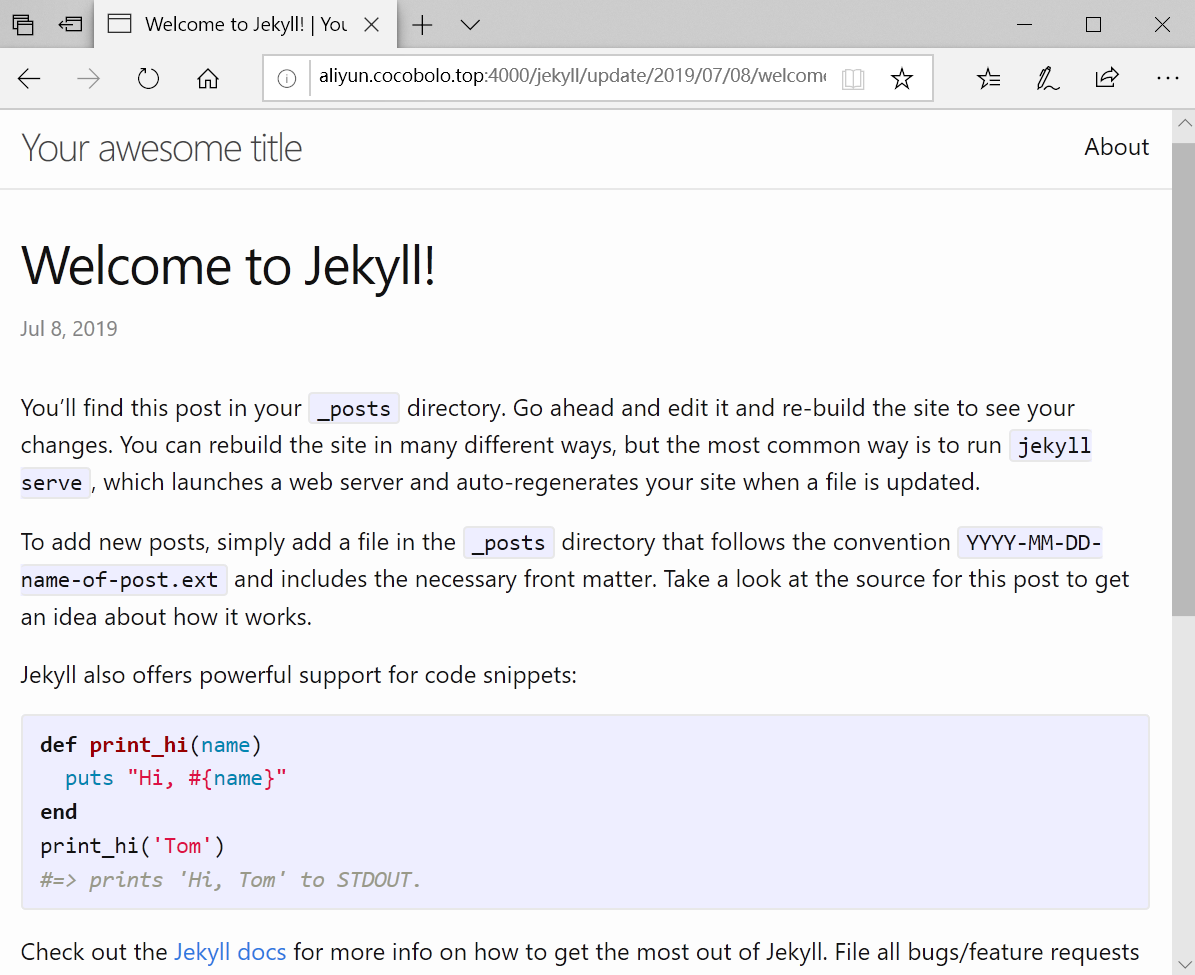Enter reading view
1195x975 pixels.
click(x=853, y=78)
